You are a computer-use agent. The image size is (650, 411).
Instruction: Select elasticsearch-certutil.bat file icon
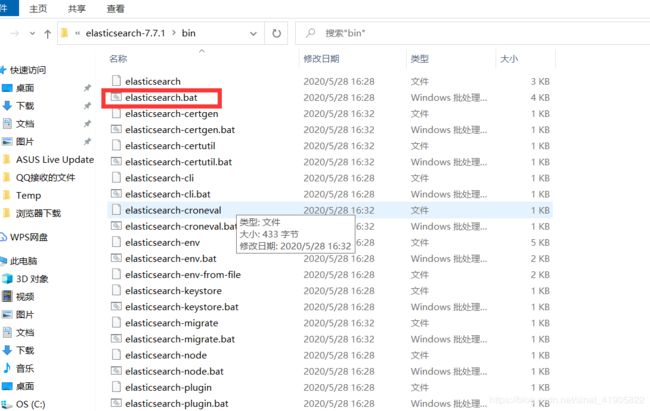(x=116, y=162)
